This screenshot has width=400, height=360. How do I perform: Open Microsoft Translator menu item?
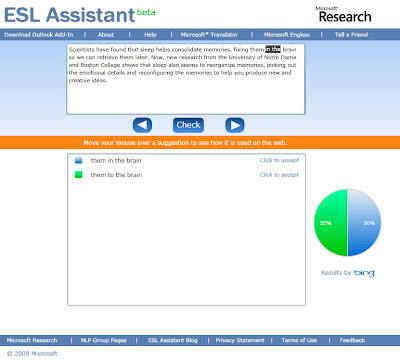pos(209,35)
